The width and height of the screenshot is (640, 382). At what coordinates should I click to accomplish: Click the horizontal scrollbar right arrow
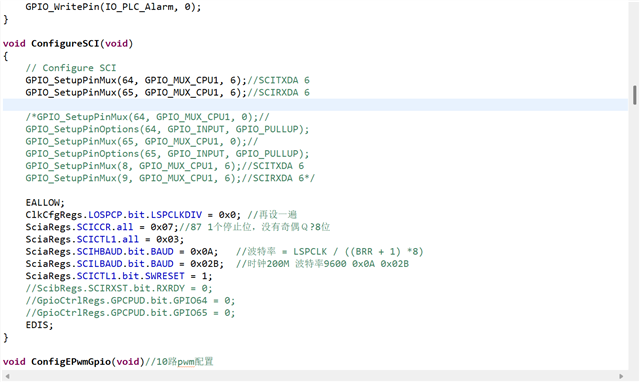621,376
